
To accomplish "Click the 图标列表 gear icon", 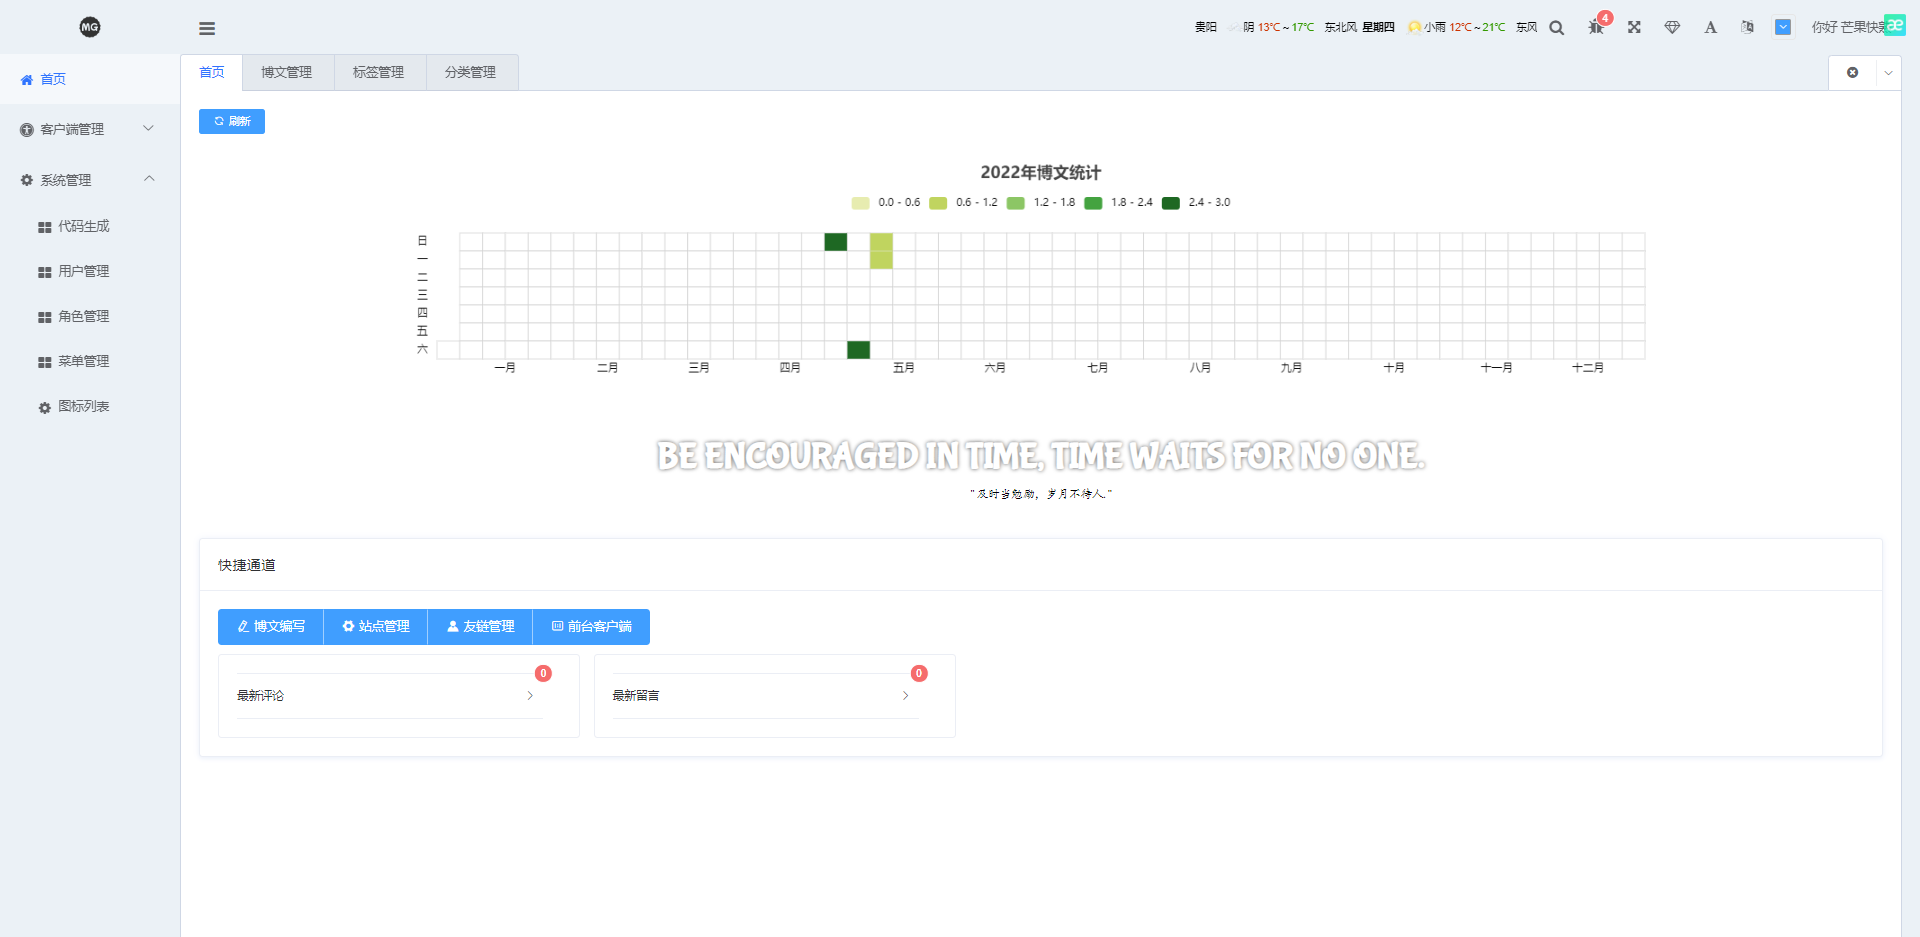I will (x=45, y=408).
